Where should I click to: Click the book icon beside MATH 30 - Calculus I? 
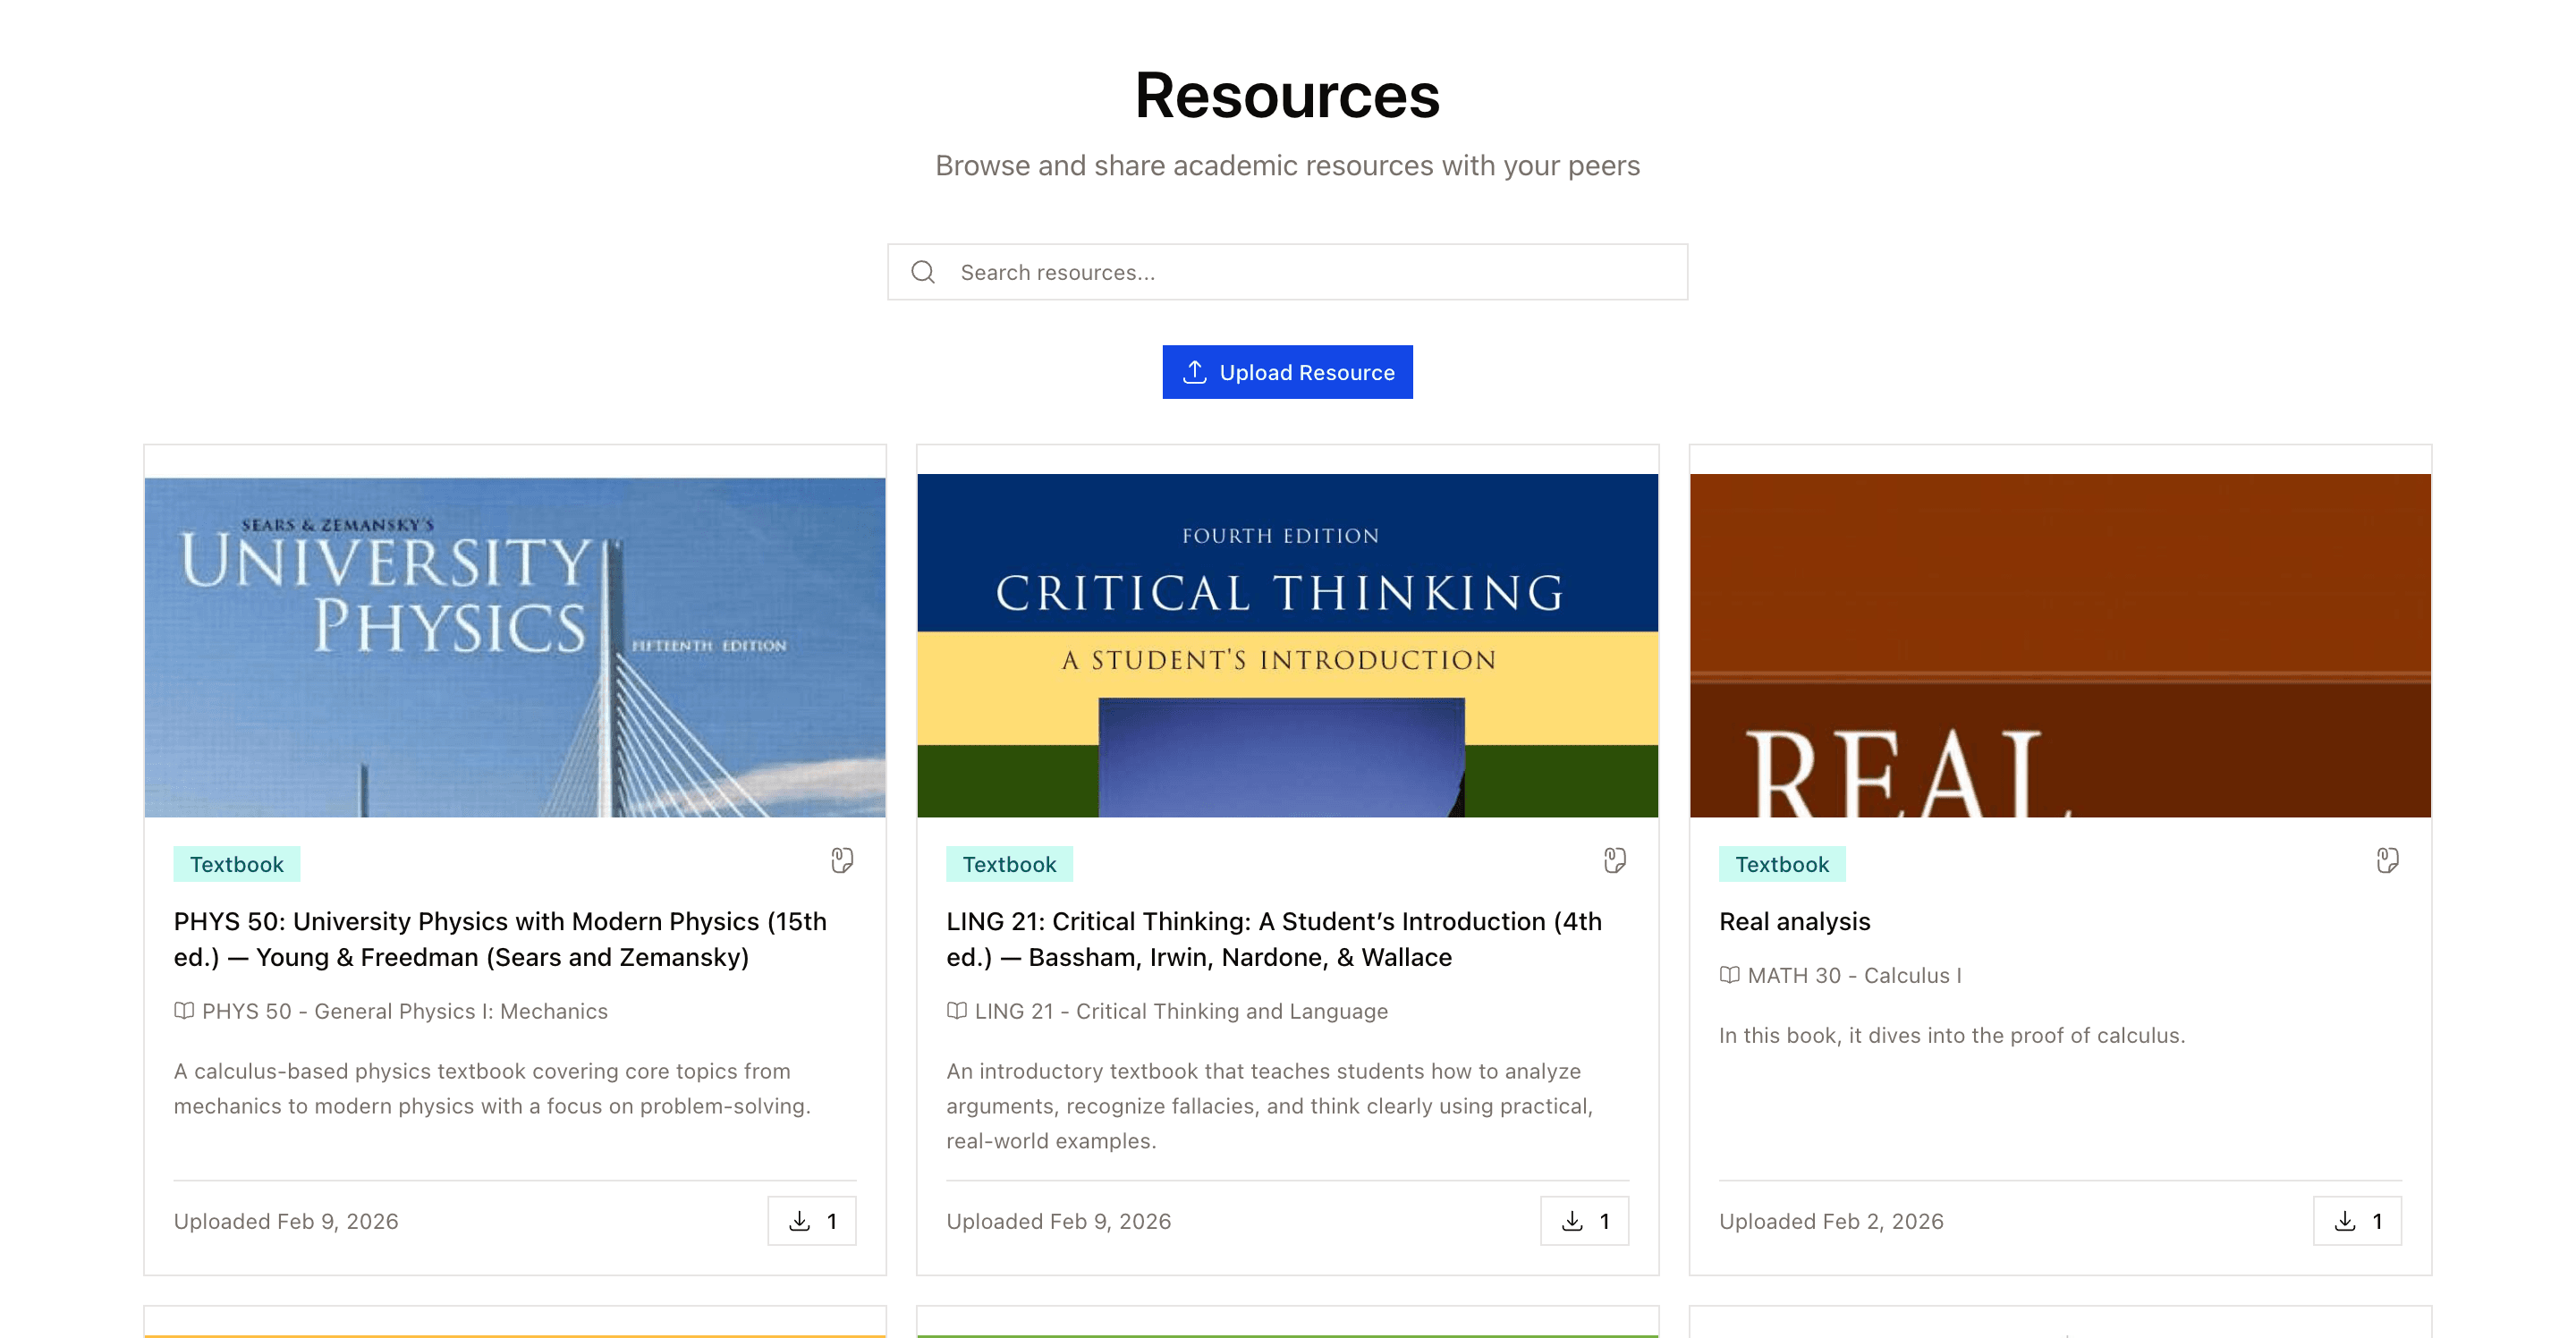[1729, 975]
